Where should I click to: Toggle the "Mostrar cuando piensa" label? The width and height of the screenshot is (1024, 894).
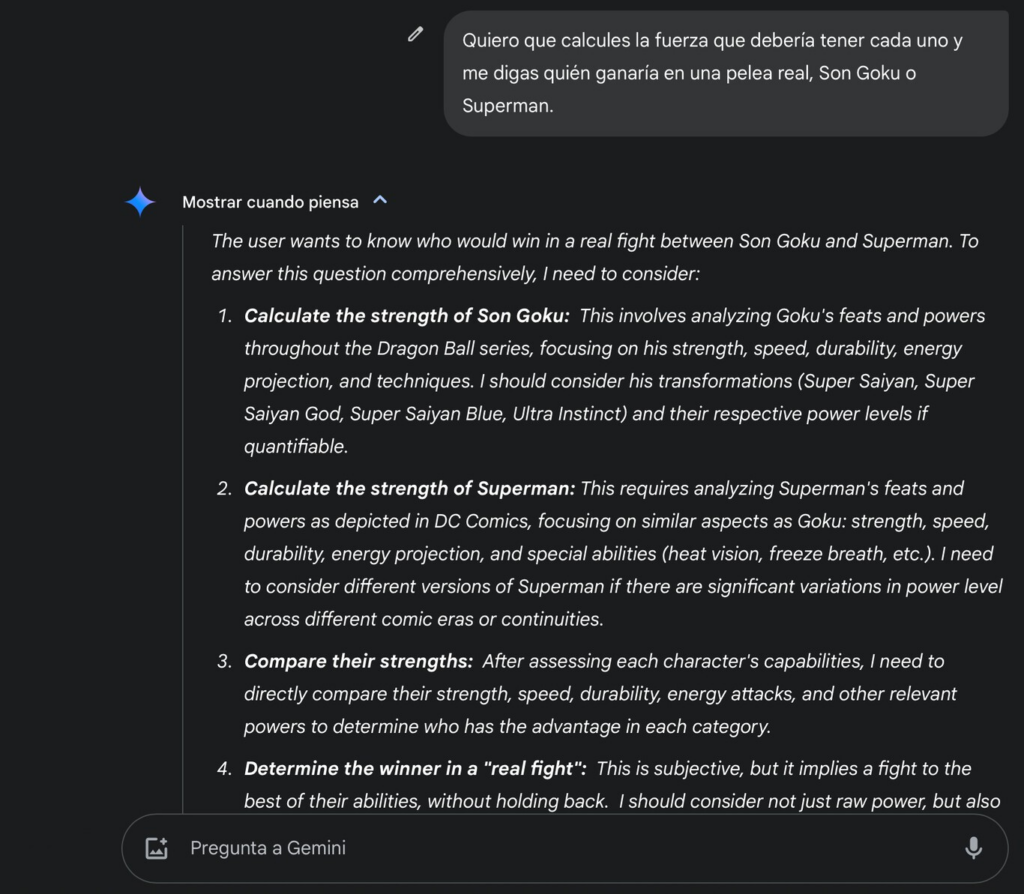pyautogui.click(x=270, y=202)
